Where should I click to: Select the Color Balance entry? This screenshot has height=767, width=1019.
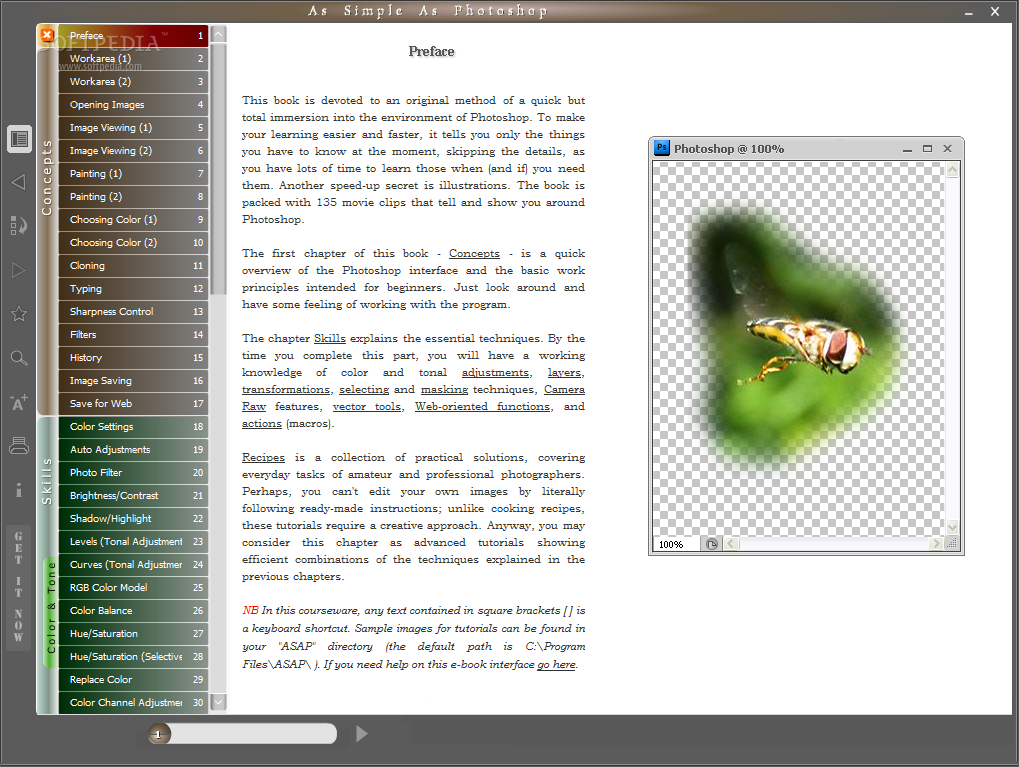click(x=133, y=611)
